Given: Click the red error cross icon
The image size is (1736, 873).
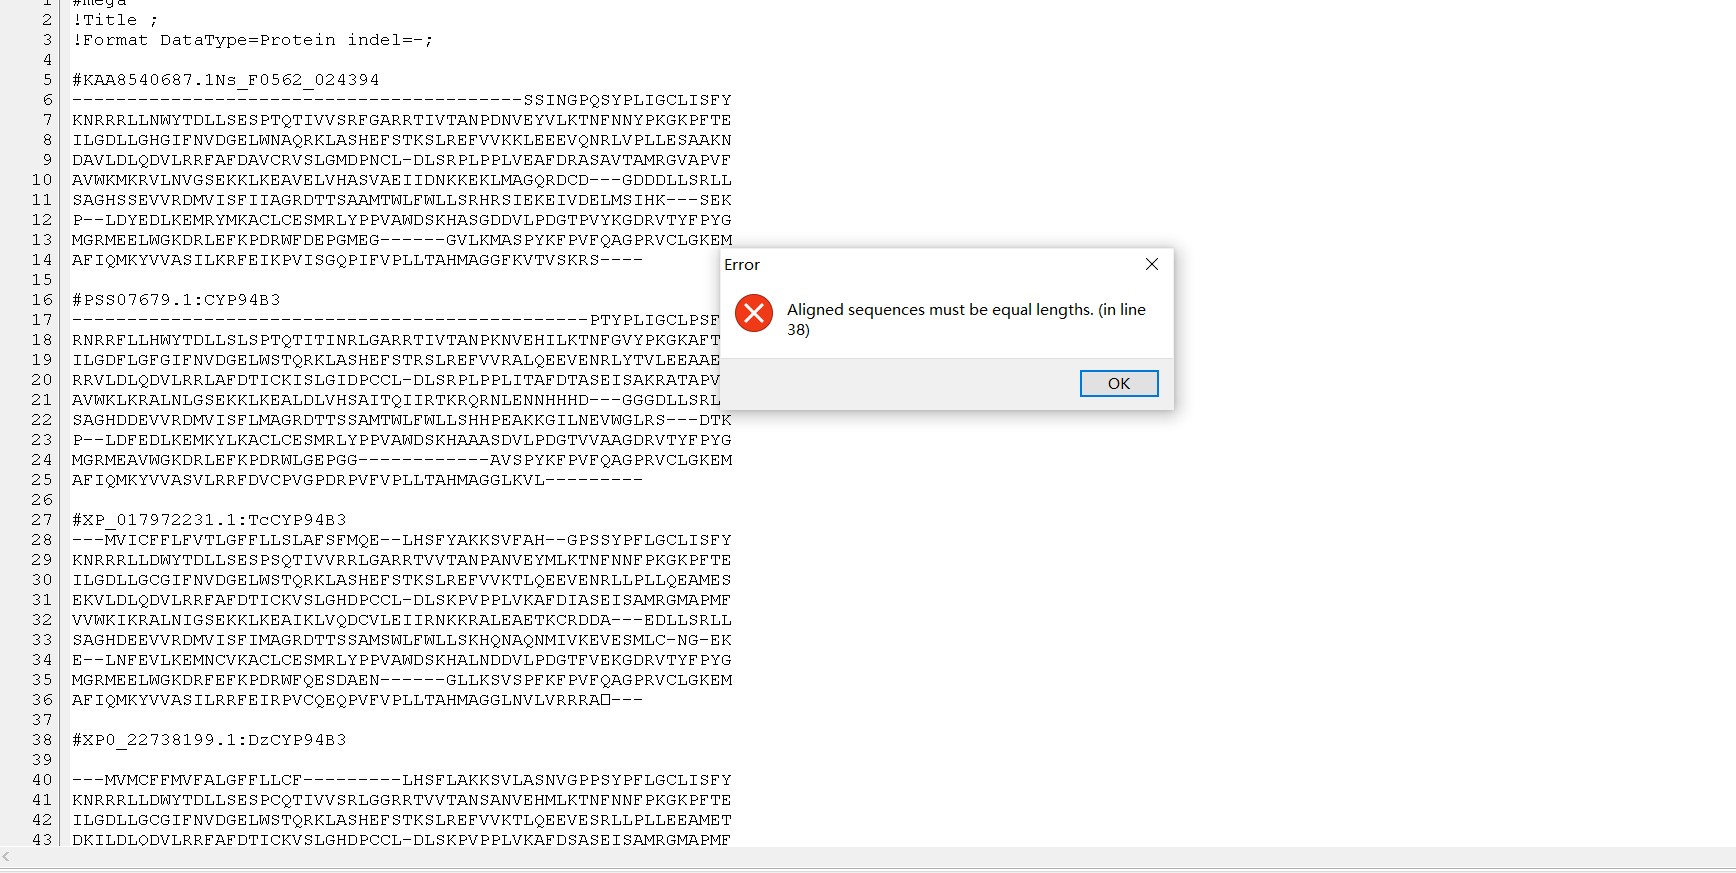Looking at the screenshot, I should (x=754, y=313).
